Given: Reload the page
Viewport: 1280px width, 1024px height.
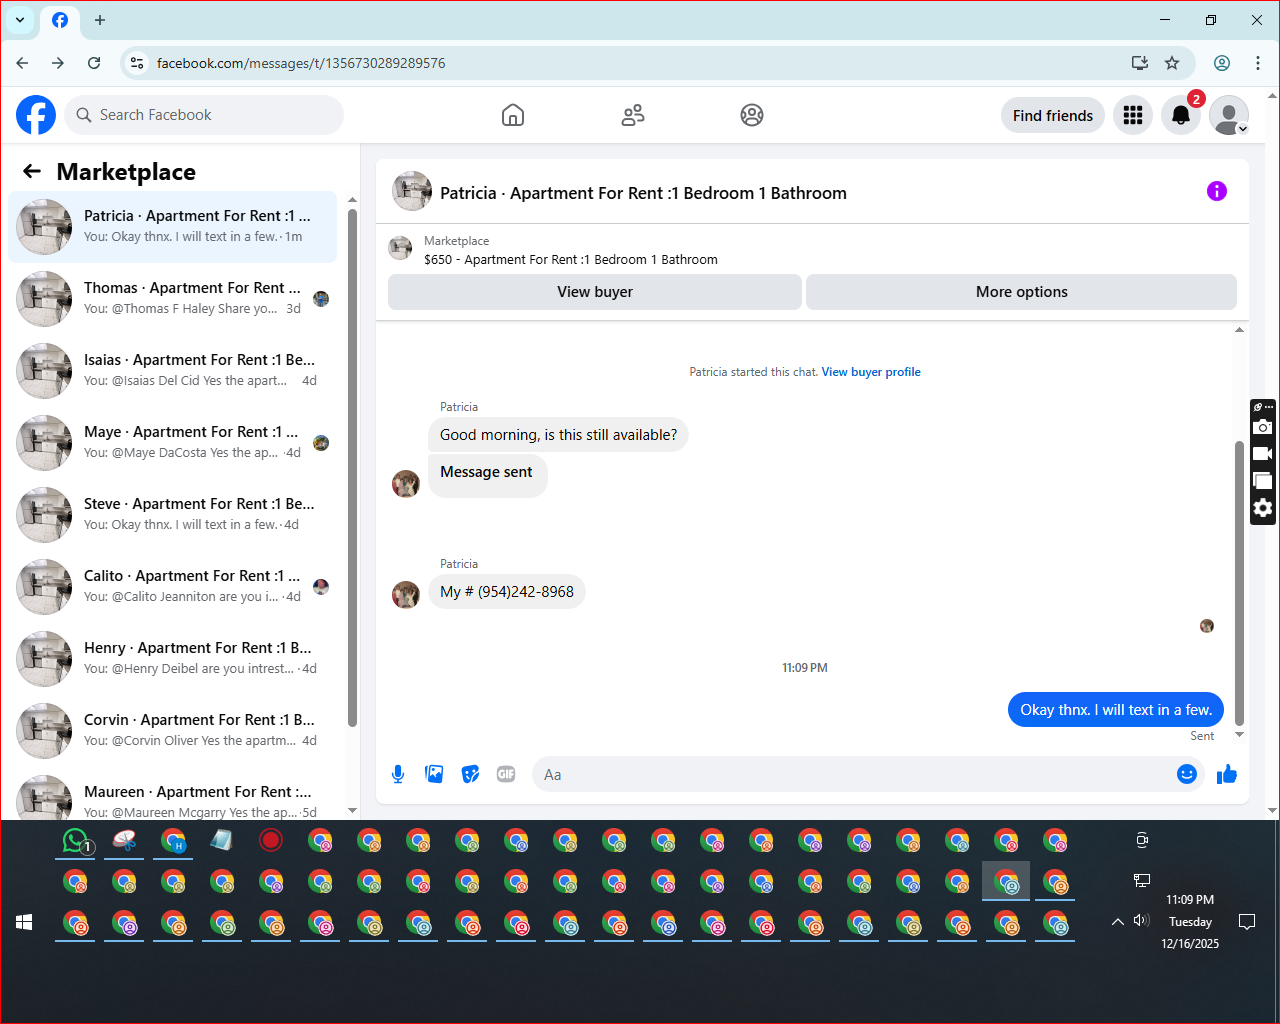Looking at the screenshot, I should point(94,63).
